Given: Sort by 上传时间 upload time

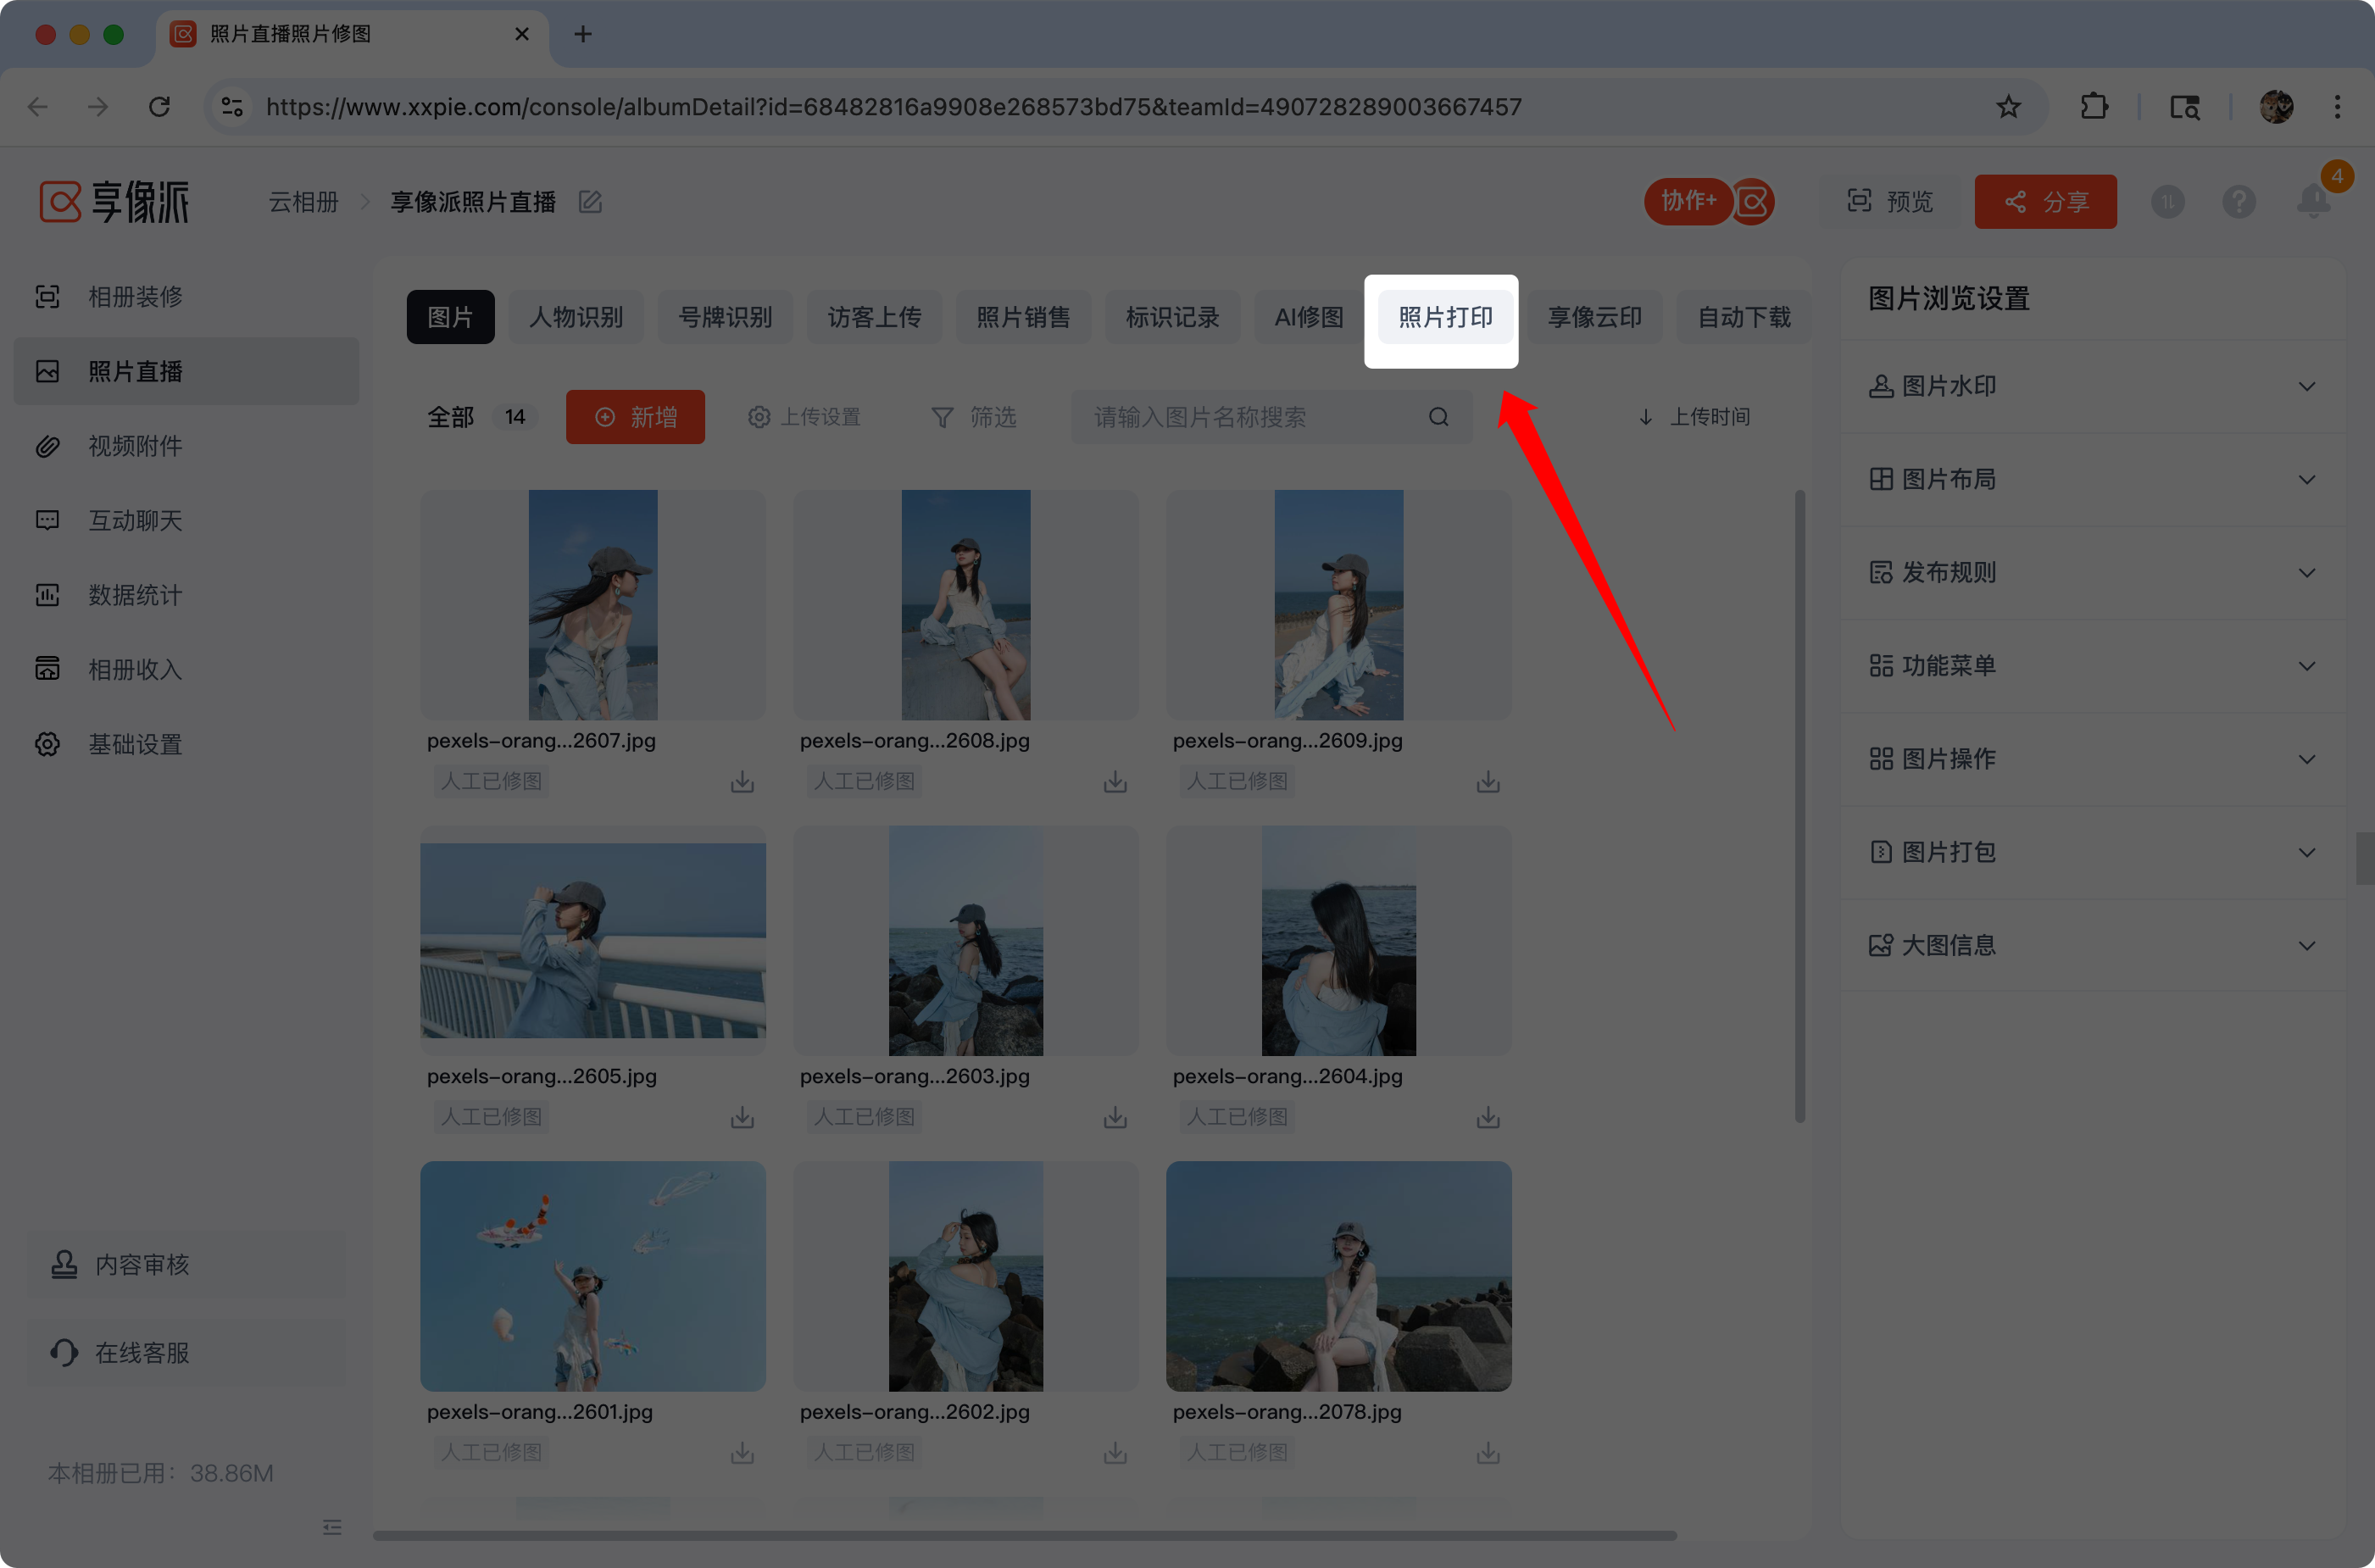Looking at the screenshot, I should click(1694, 417).
